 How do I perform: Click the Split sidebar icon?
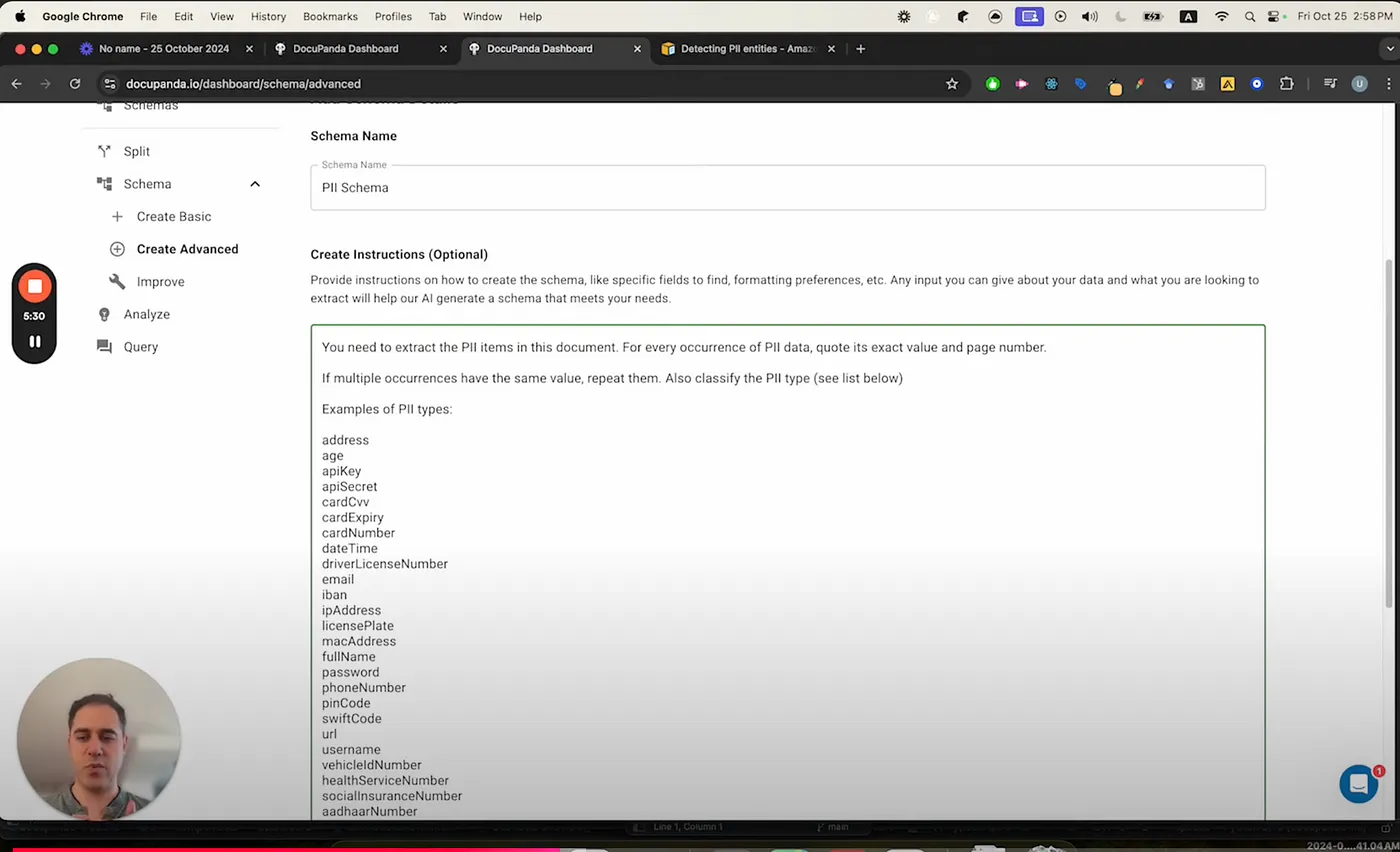point(104,151)
